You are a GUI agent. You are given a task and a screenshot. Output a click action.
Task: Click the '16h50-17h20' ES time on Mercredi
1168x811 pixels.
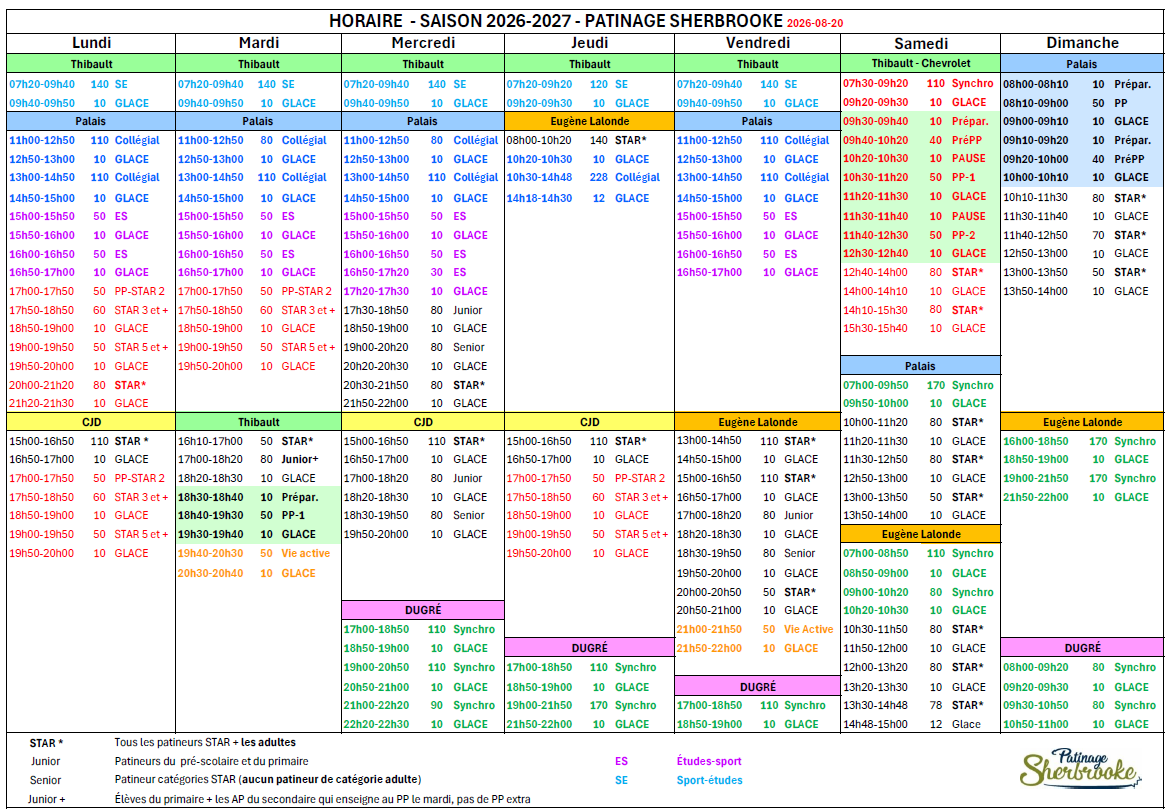(x=376, y=272)
